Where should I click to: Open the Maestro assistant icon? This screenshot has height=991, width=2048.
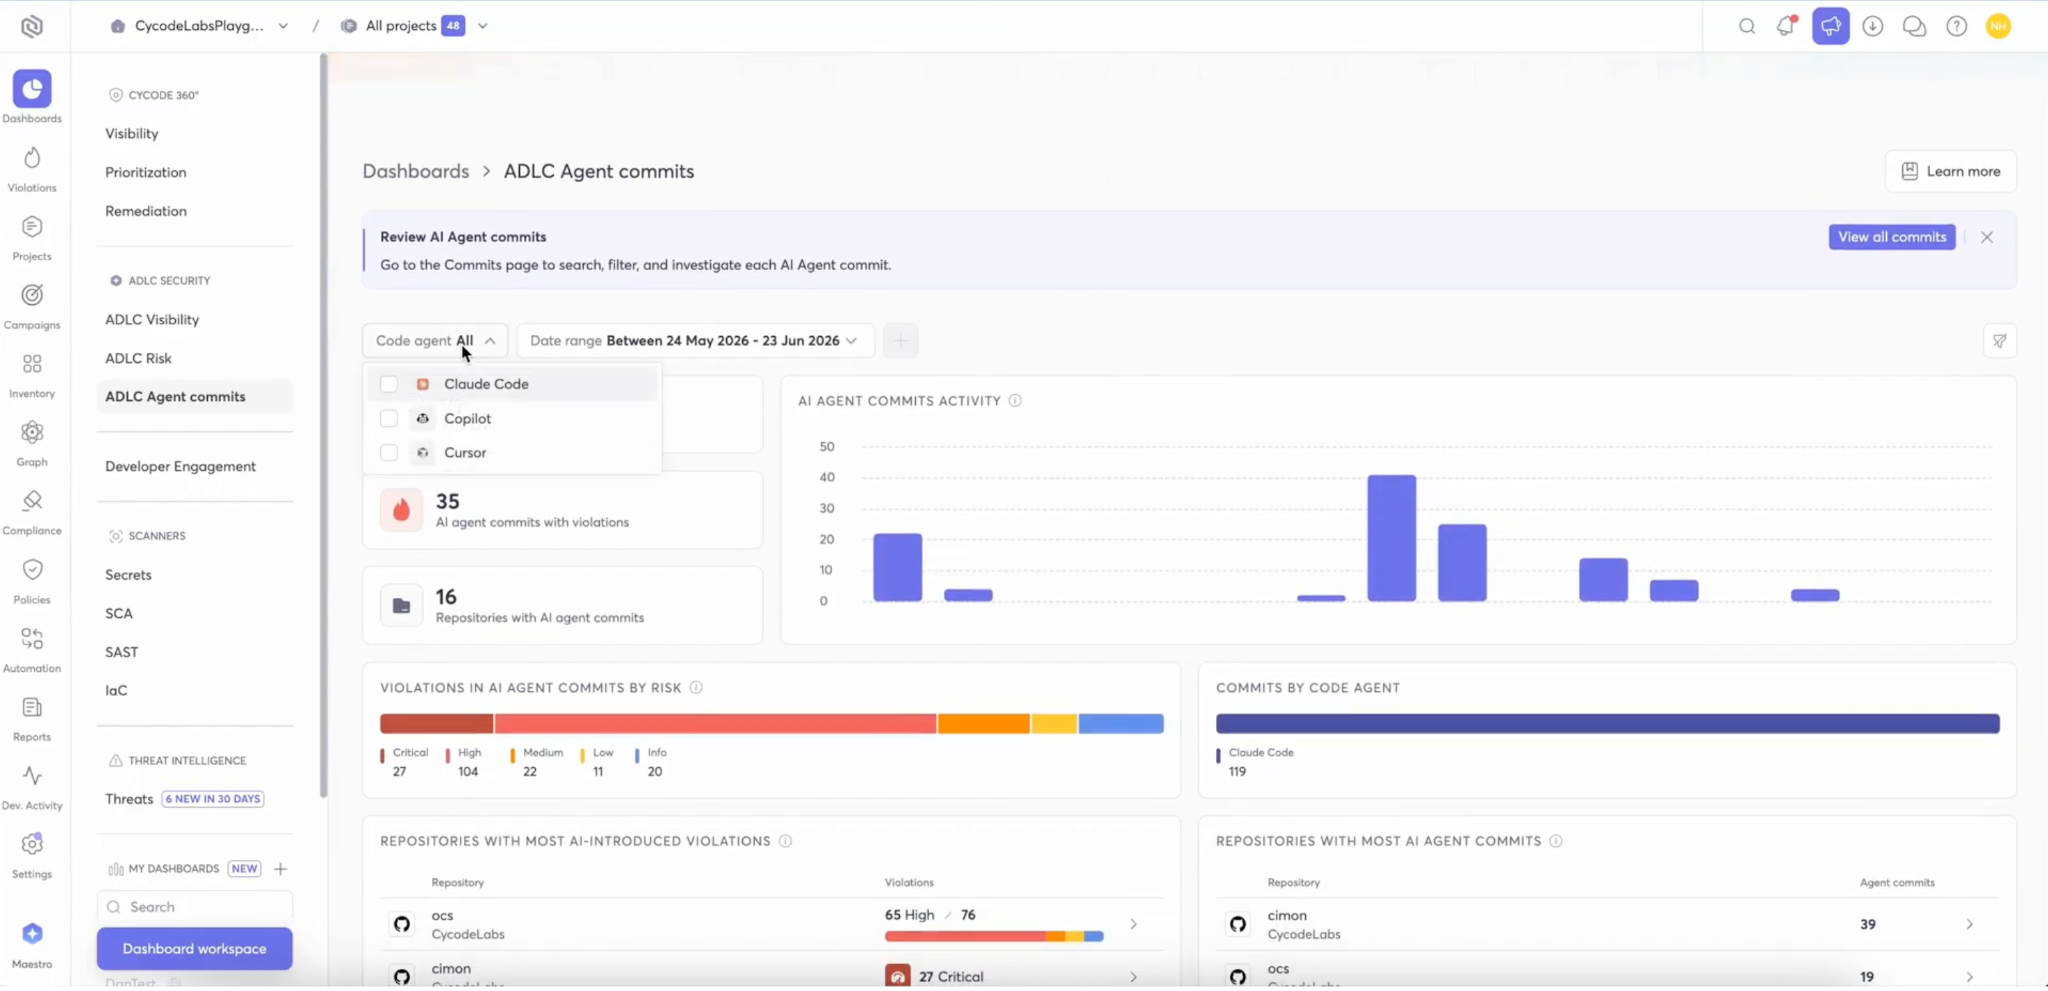pos(32,933)
